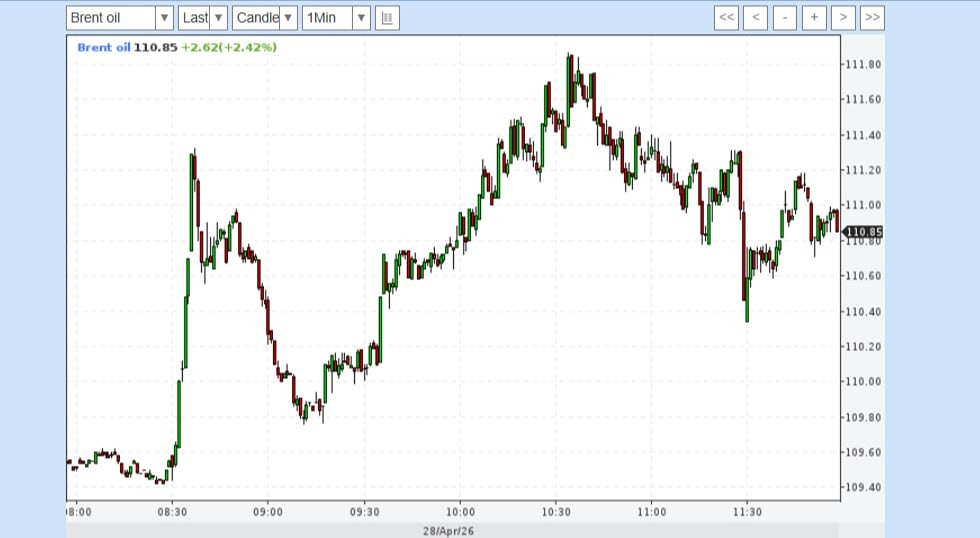Image resolution: width=980 pixels, height=538 pixels.
Task: Click the 111.40 price axis label
Action: tap(863, 135)
